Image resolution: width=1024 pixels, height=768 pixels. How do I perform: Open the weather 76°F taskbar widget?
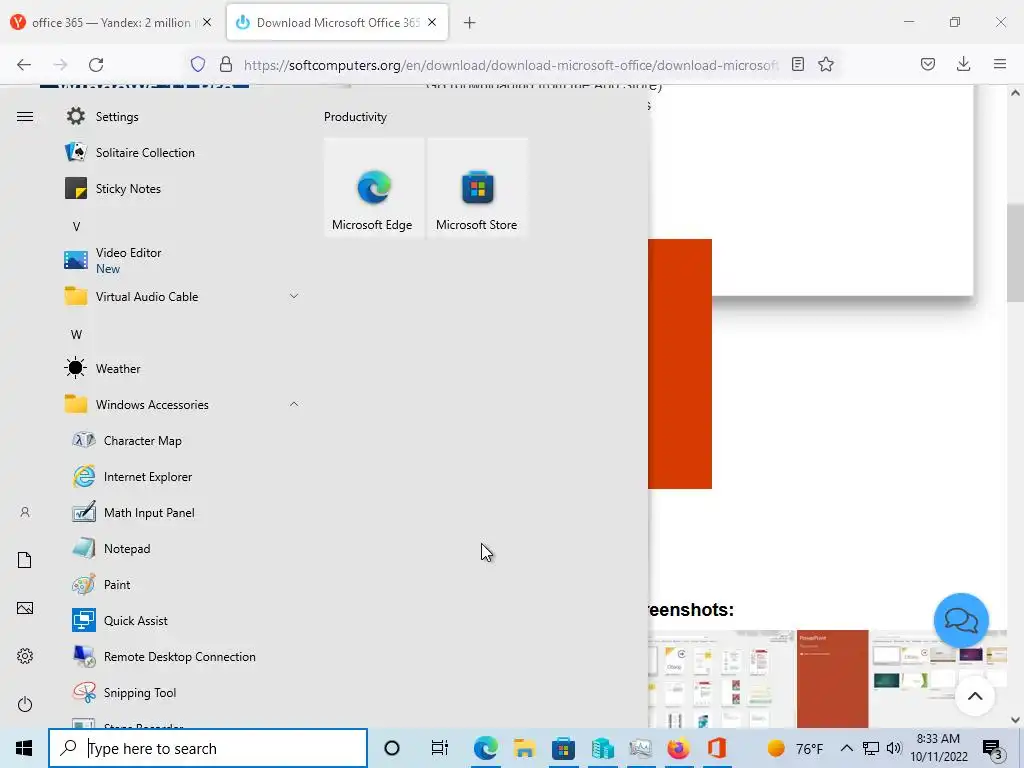[x=795, y=748]
